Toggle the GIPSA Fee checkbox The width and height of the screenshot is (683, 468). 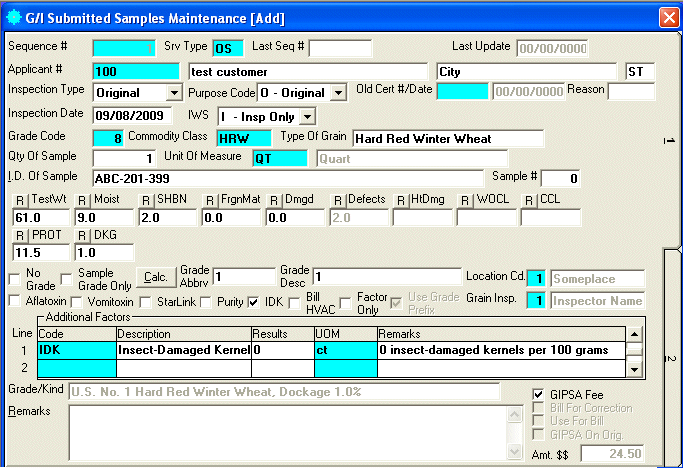click(x=540, y=395)
